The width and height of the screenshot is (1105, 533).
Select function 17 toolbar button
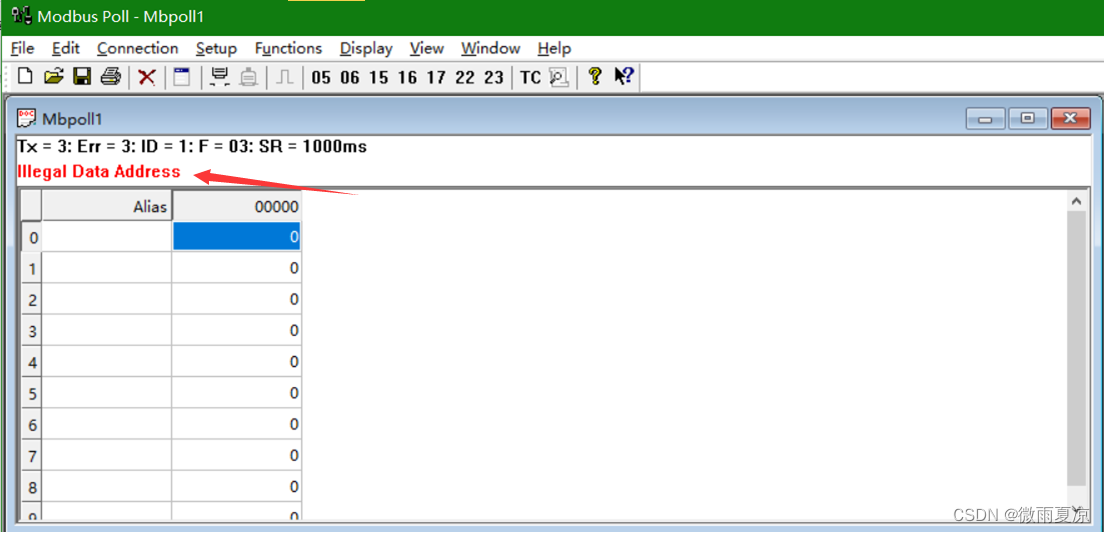(x=436, y=78)
